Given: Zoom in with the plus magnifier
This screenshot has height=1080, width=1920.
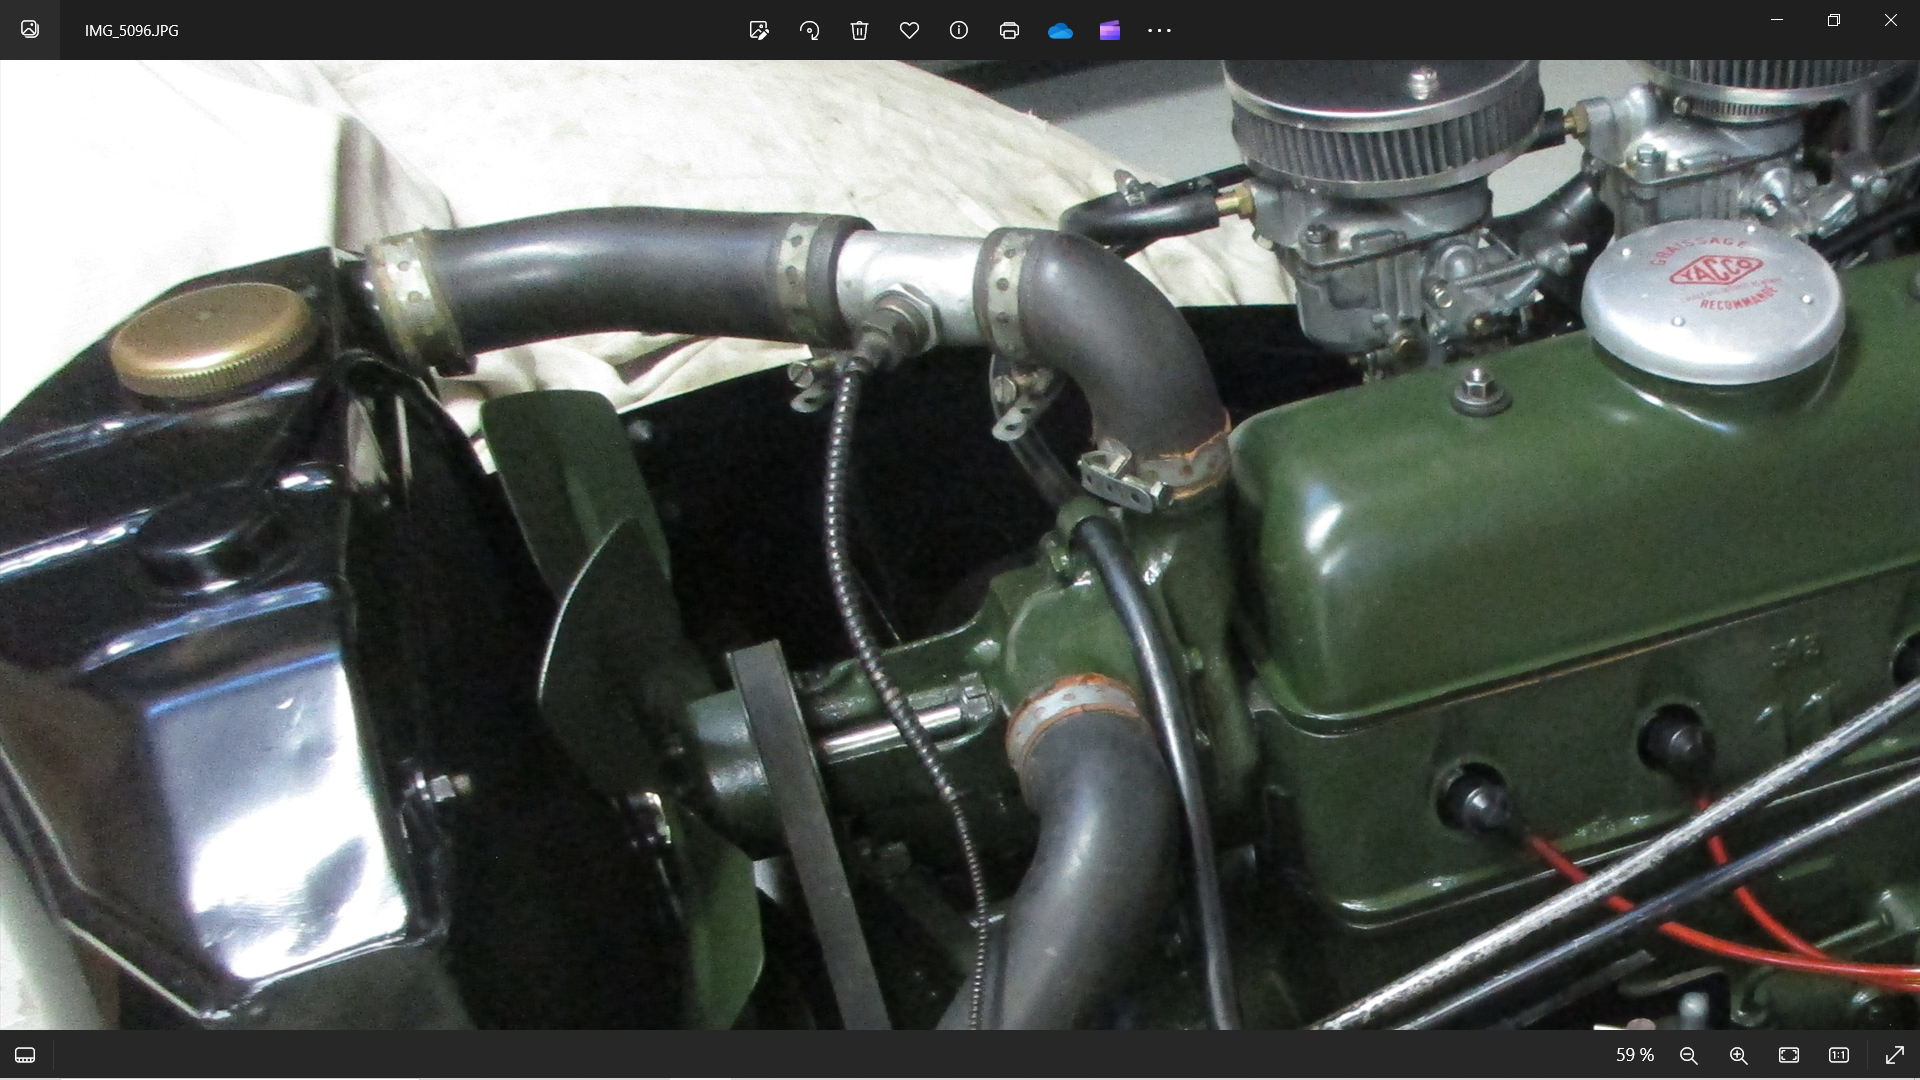Looking at the screenshot, I should [1739, 1055].
